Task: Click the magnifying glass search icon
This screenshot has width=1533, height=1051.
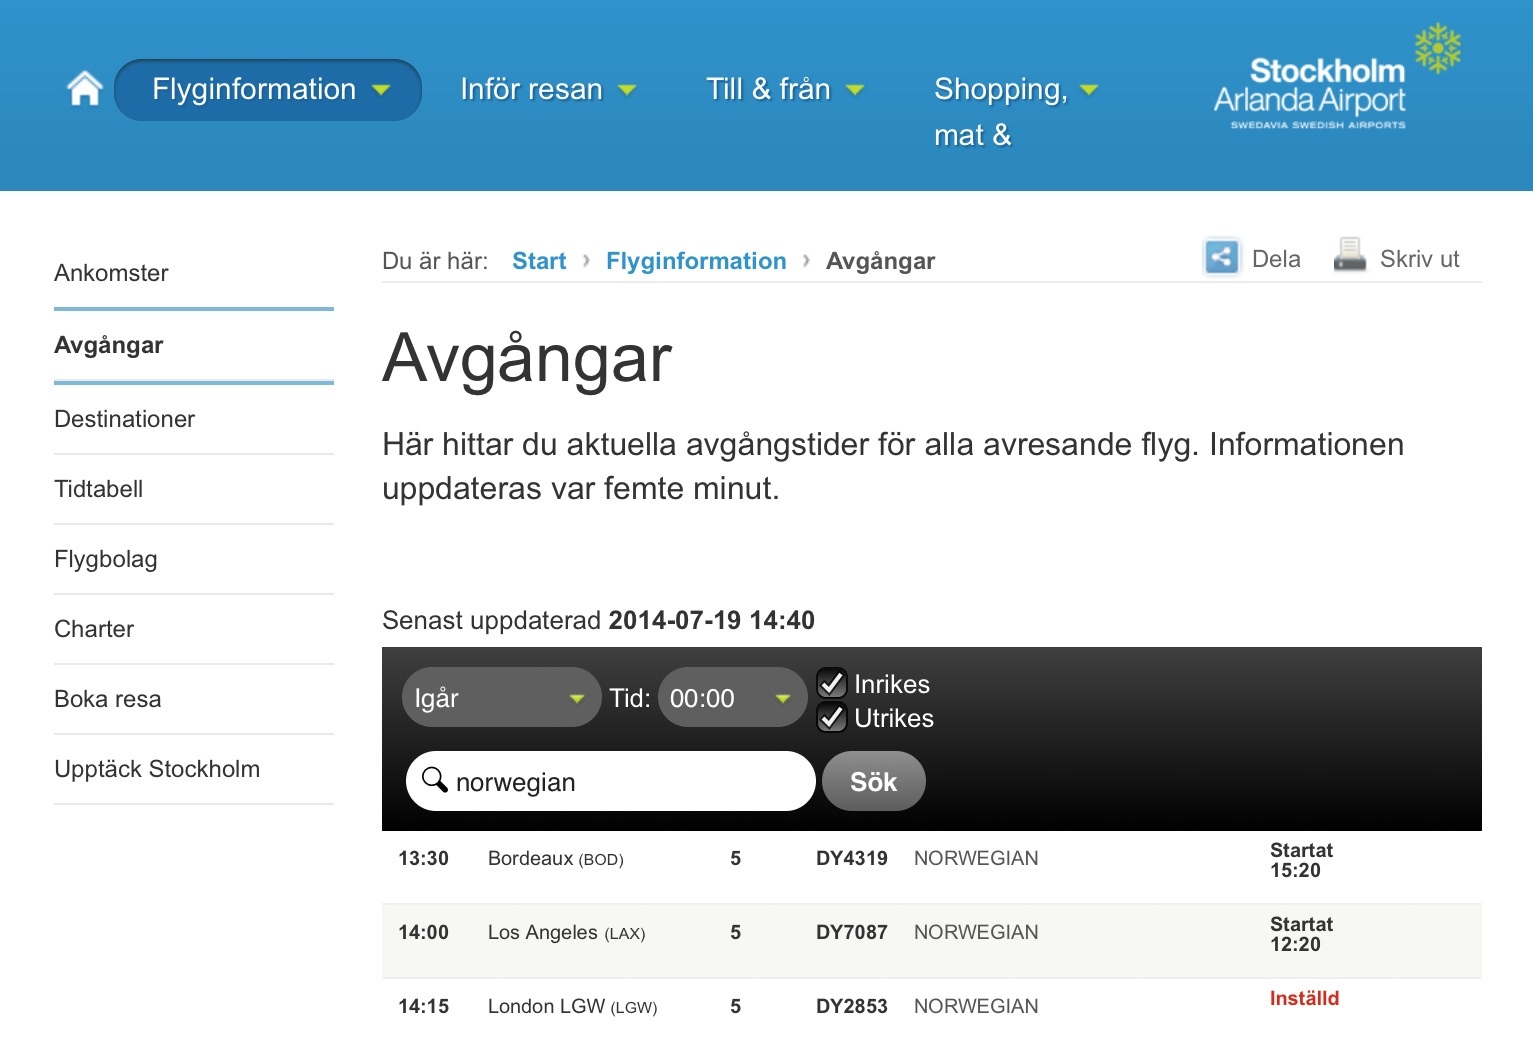Action: tap(434, 780)
